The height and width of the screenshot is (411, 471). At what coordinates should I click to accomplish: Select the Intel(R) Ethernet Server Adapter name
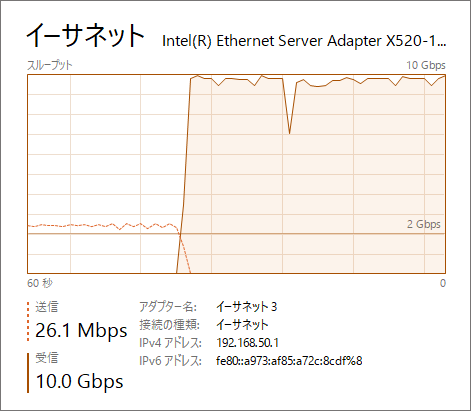304,41
